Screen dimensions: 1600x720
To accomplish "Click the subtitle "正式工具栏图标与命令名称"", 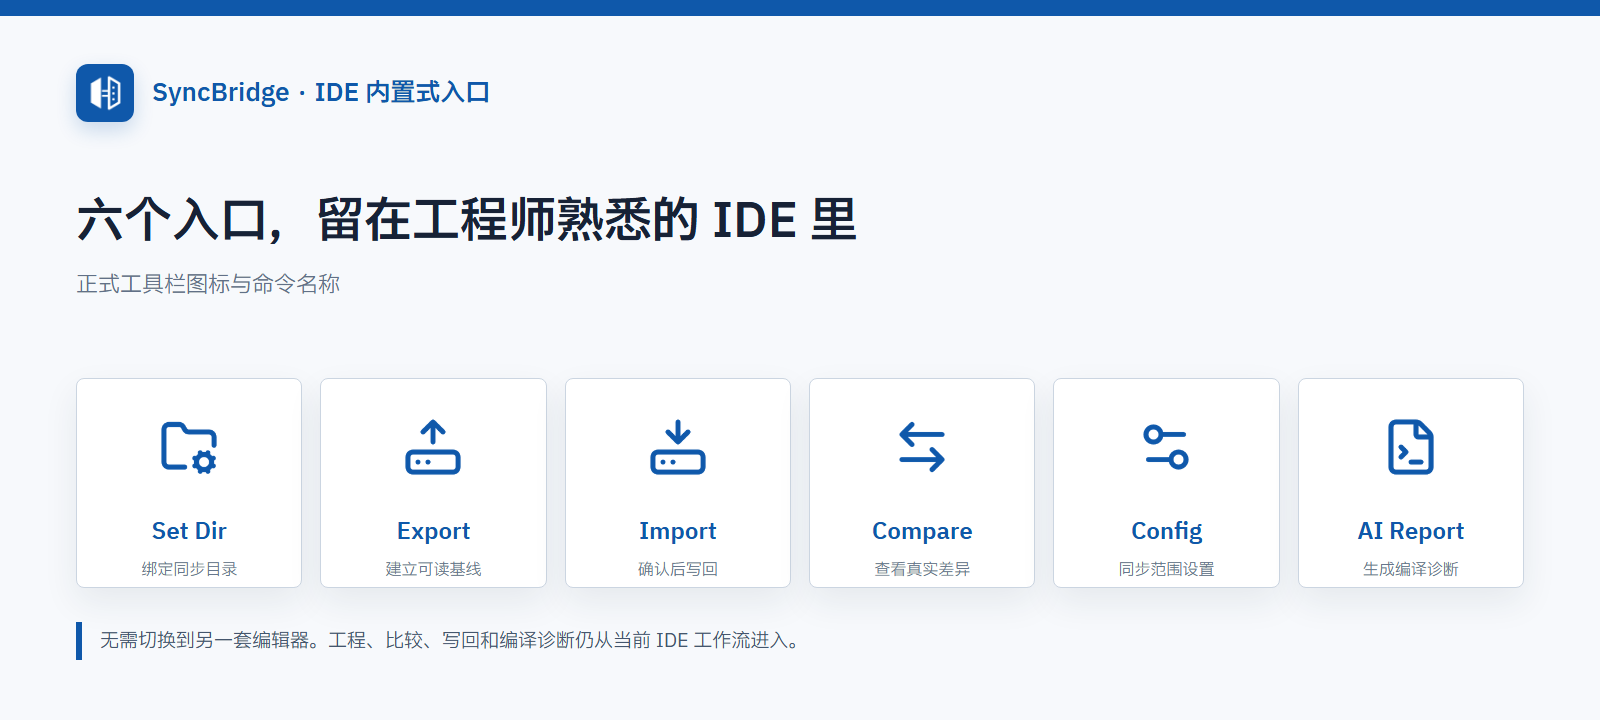I will pyautogui.click(x=208, y=284).
